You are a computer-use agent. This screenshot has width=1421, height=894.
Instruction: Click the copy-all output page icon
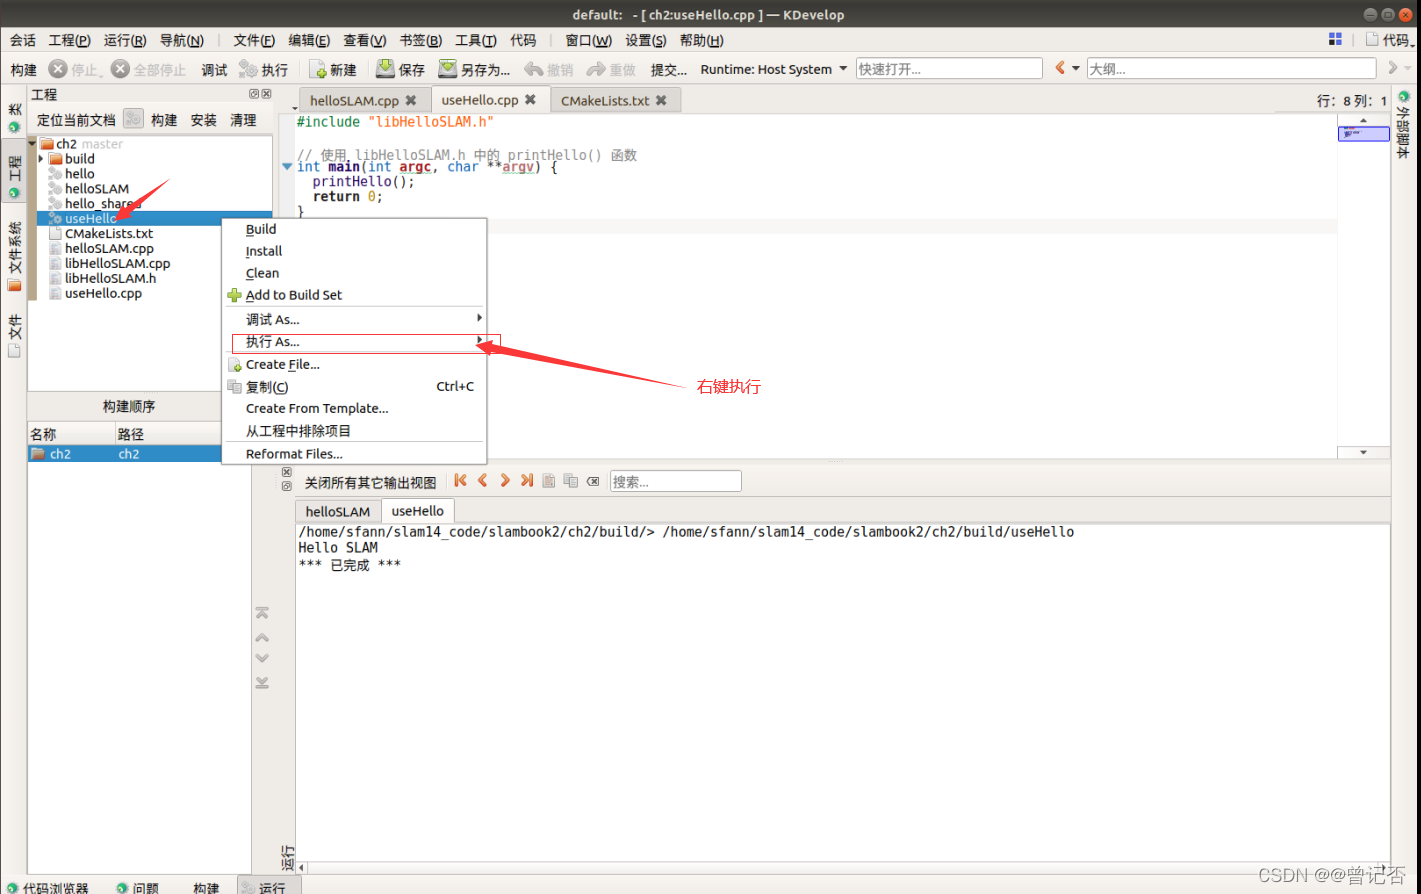(x=549, y=481)
